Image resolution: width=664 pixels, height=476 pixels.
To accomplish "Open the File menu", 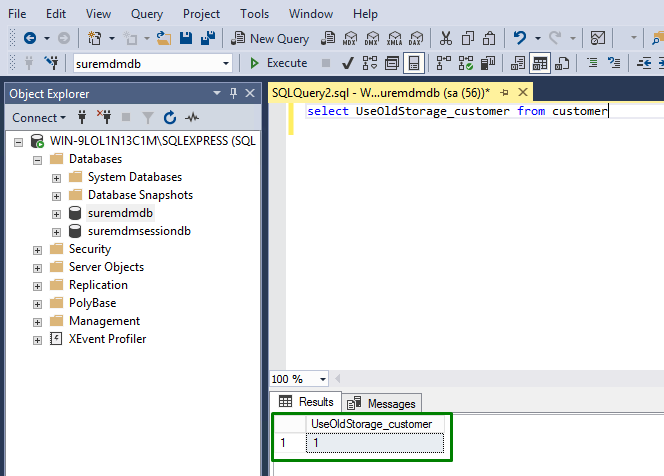I will tap(17, 14).
